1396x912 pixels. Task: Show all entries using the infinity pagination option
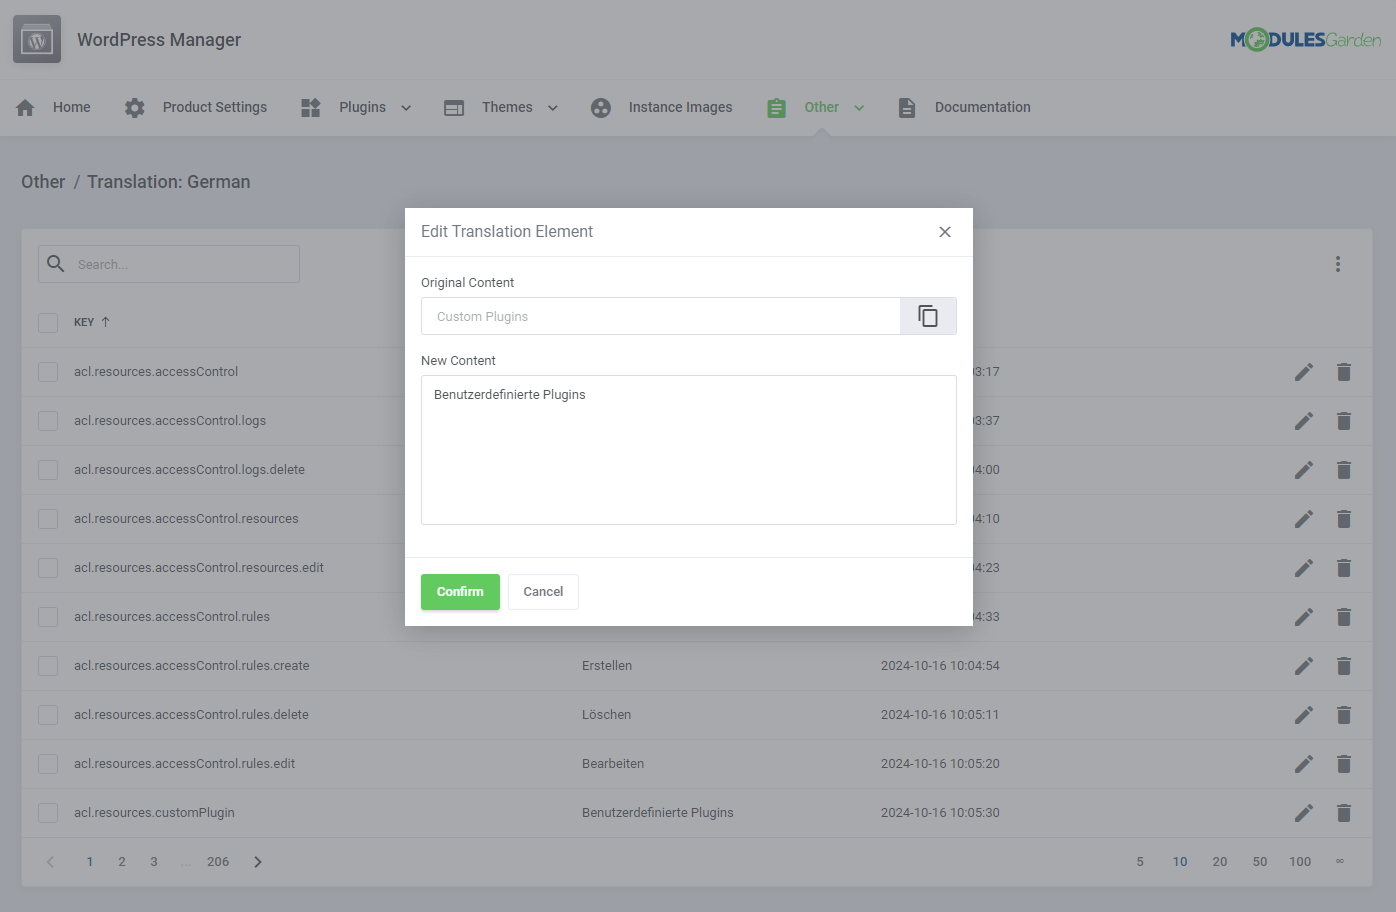pos(1340,861)
